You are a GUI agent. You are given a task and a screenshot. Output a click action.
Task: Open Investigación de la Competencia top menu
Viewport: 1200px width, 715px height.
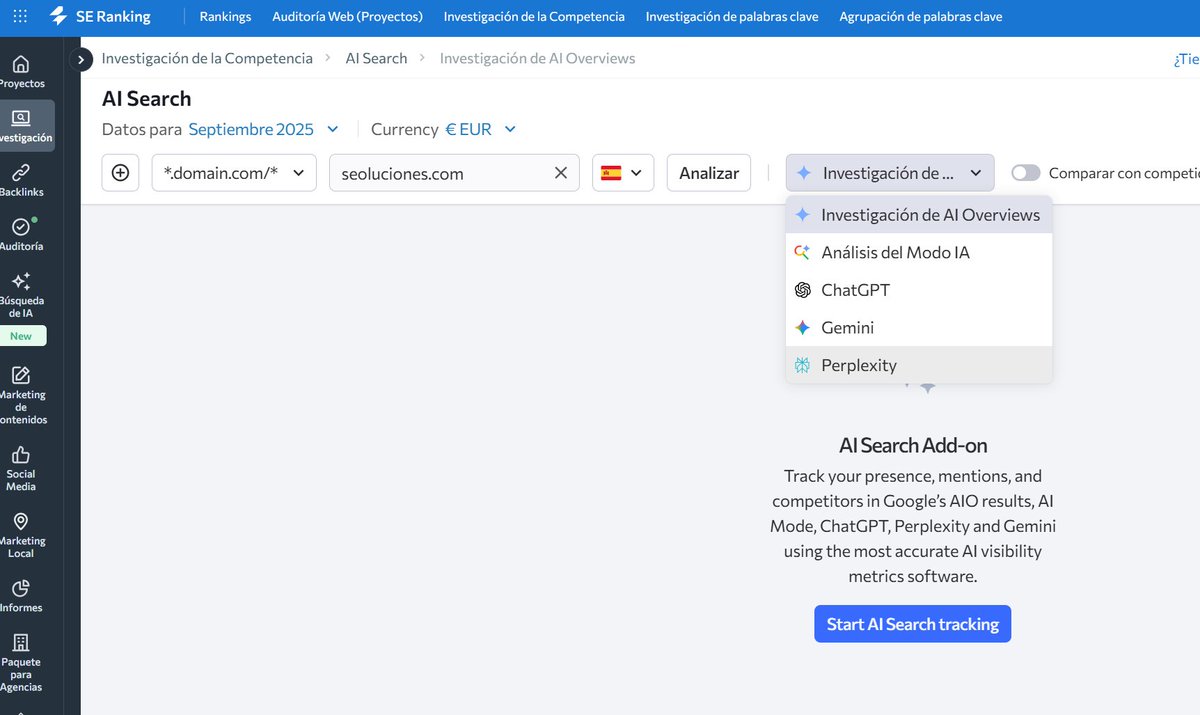point(534,17)
